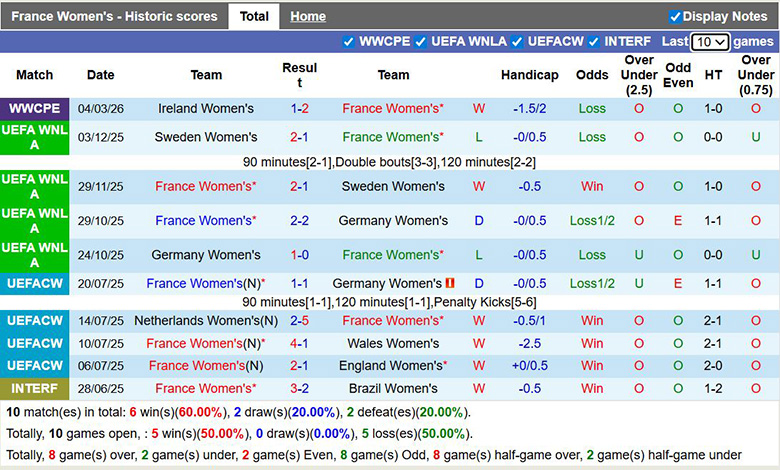
Task: Select the Total tab
Action: (x=254, y=16)
